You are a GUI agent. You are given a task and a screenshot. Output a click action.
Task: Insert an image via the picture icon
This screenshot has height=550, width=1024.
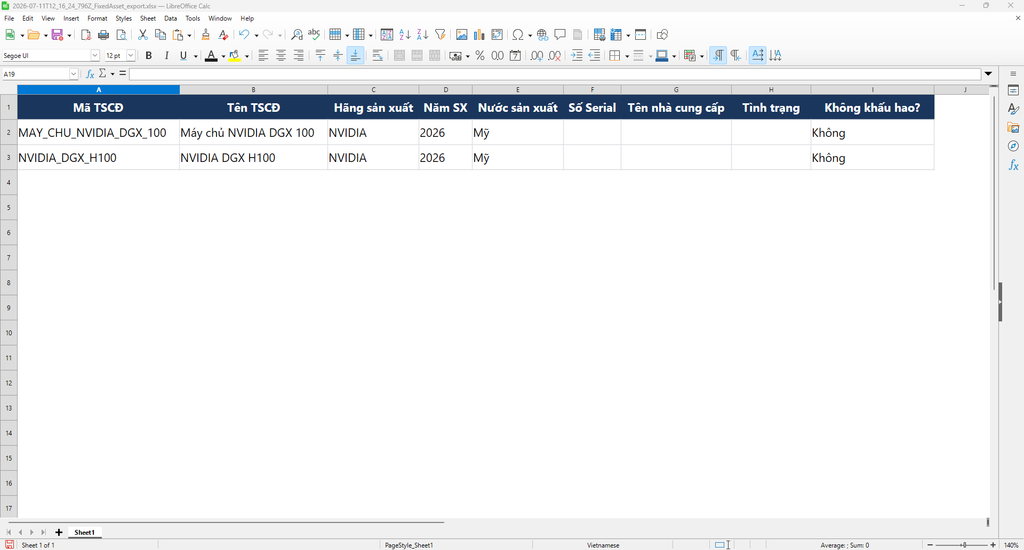[462, 35]
